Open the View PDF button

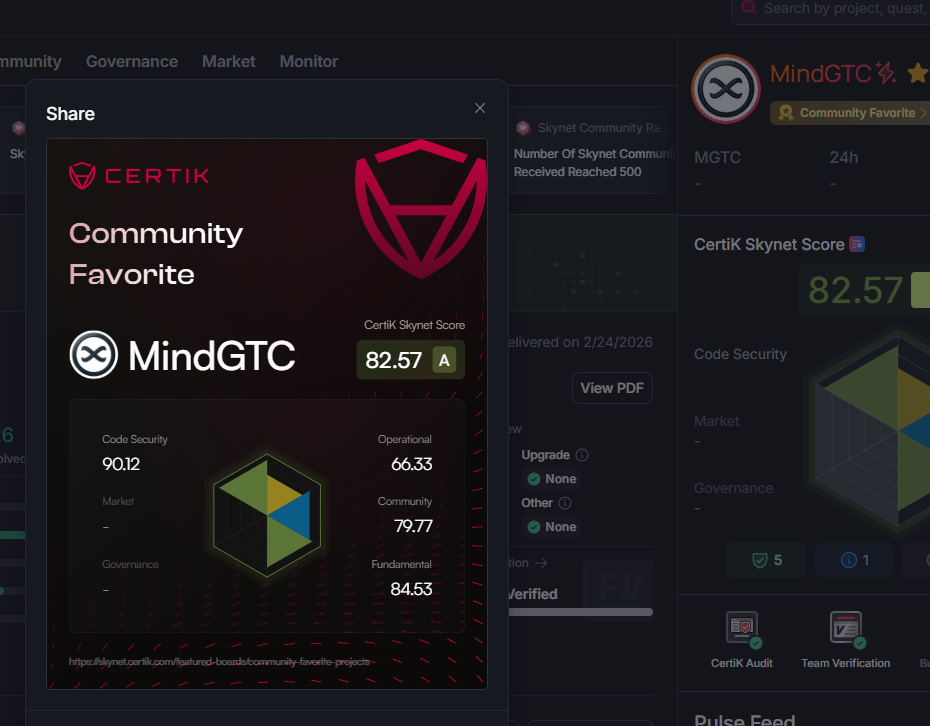click(612, 388)
